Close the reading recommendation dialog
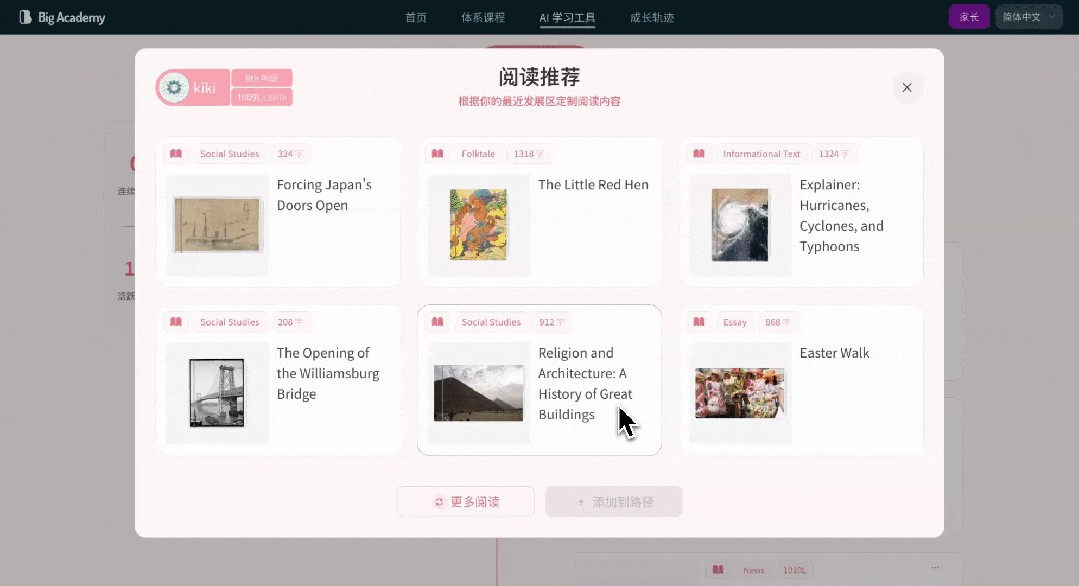This screenshot has height=586, width=1079. click(907, 88)
